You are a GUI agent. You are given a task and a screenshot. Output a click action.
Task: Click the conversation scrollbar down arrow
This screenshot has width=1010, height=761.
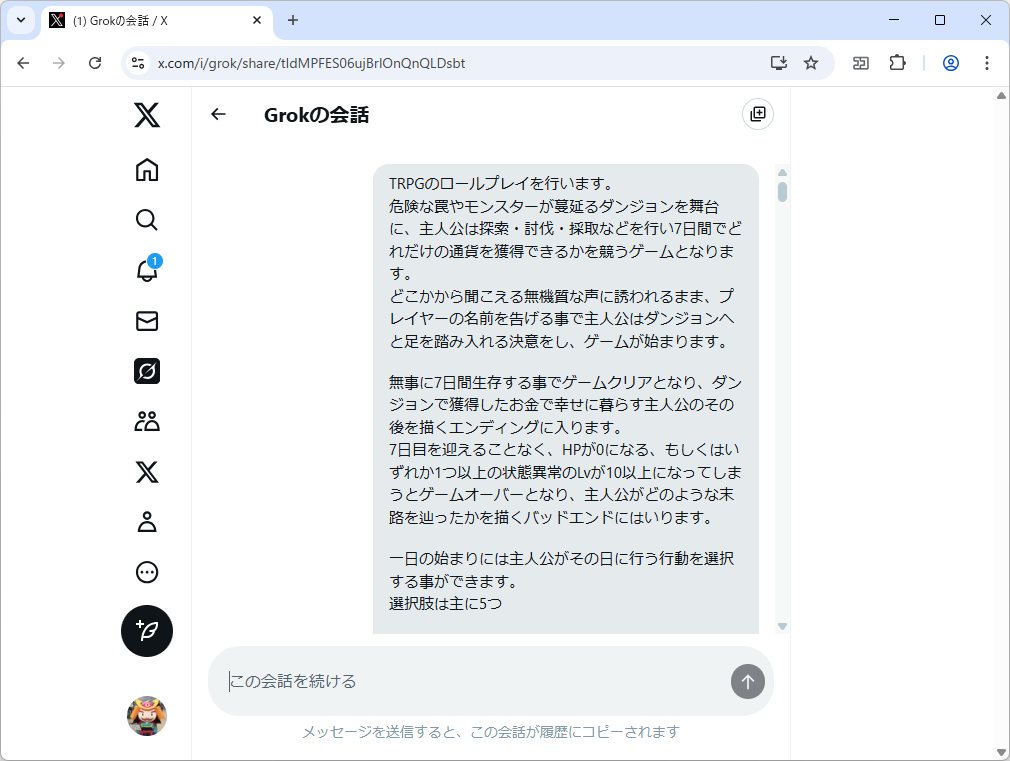point(782,627)
